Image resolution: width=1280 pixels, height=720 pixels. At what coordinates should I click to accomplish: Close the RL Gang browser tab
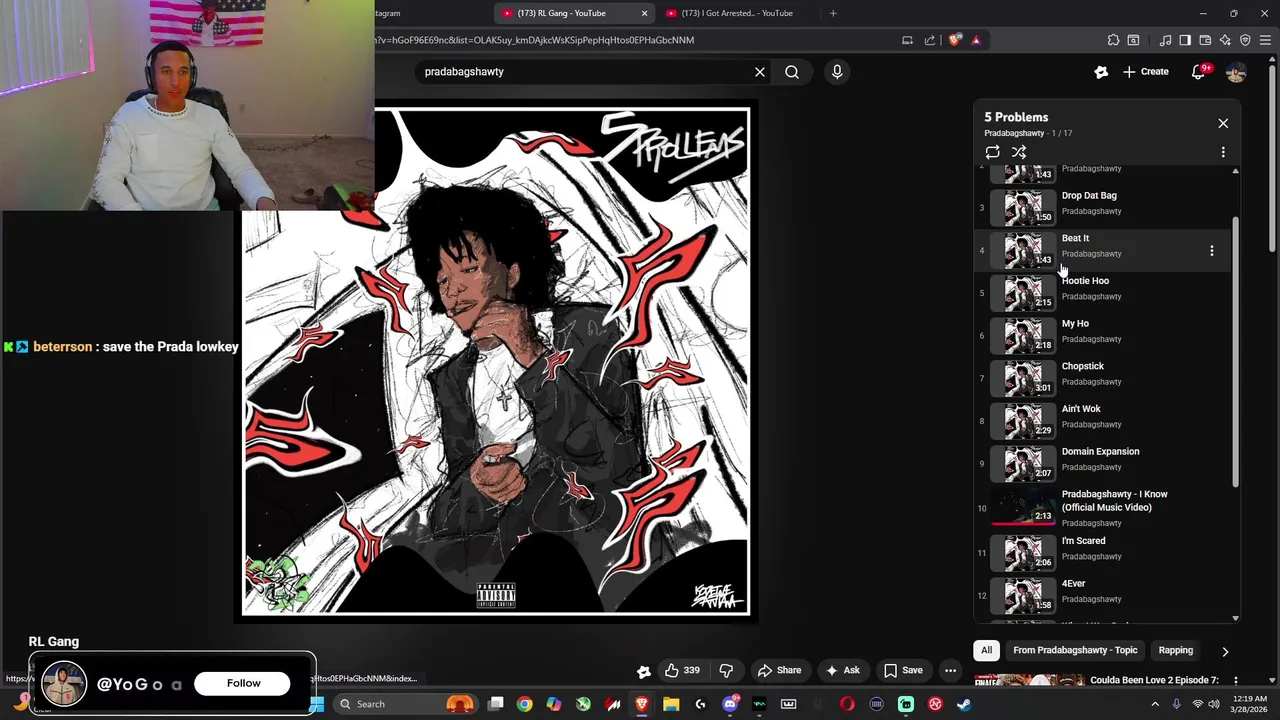(x=644, y=13)
